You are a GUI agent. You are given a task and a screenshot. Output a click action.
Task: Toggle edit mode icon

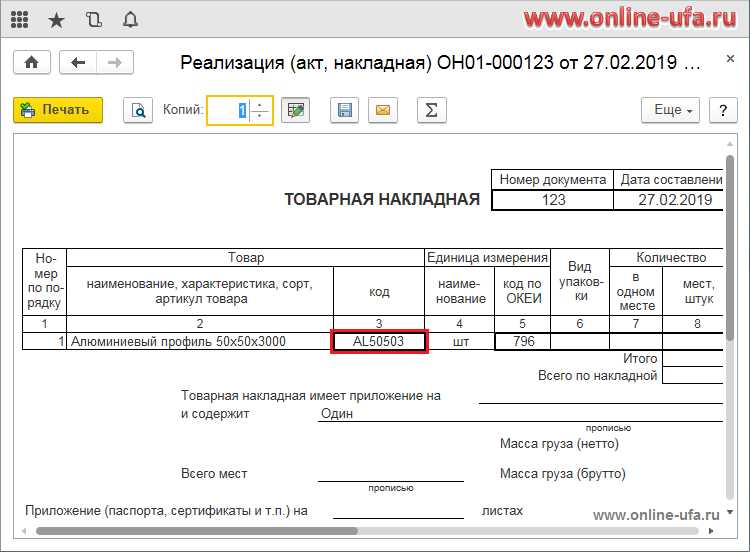(294, 110)
